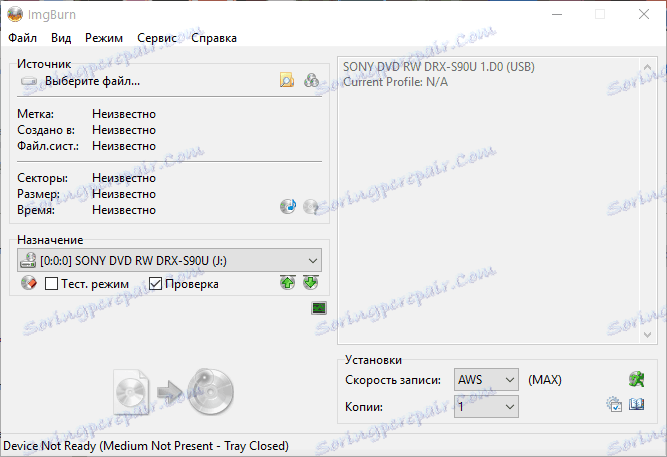The image size is (667, 457).
Task: Click the SONY DVD RW DRX-S90U 1.D0 (USB) line
Action: coord(439,67)
